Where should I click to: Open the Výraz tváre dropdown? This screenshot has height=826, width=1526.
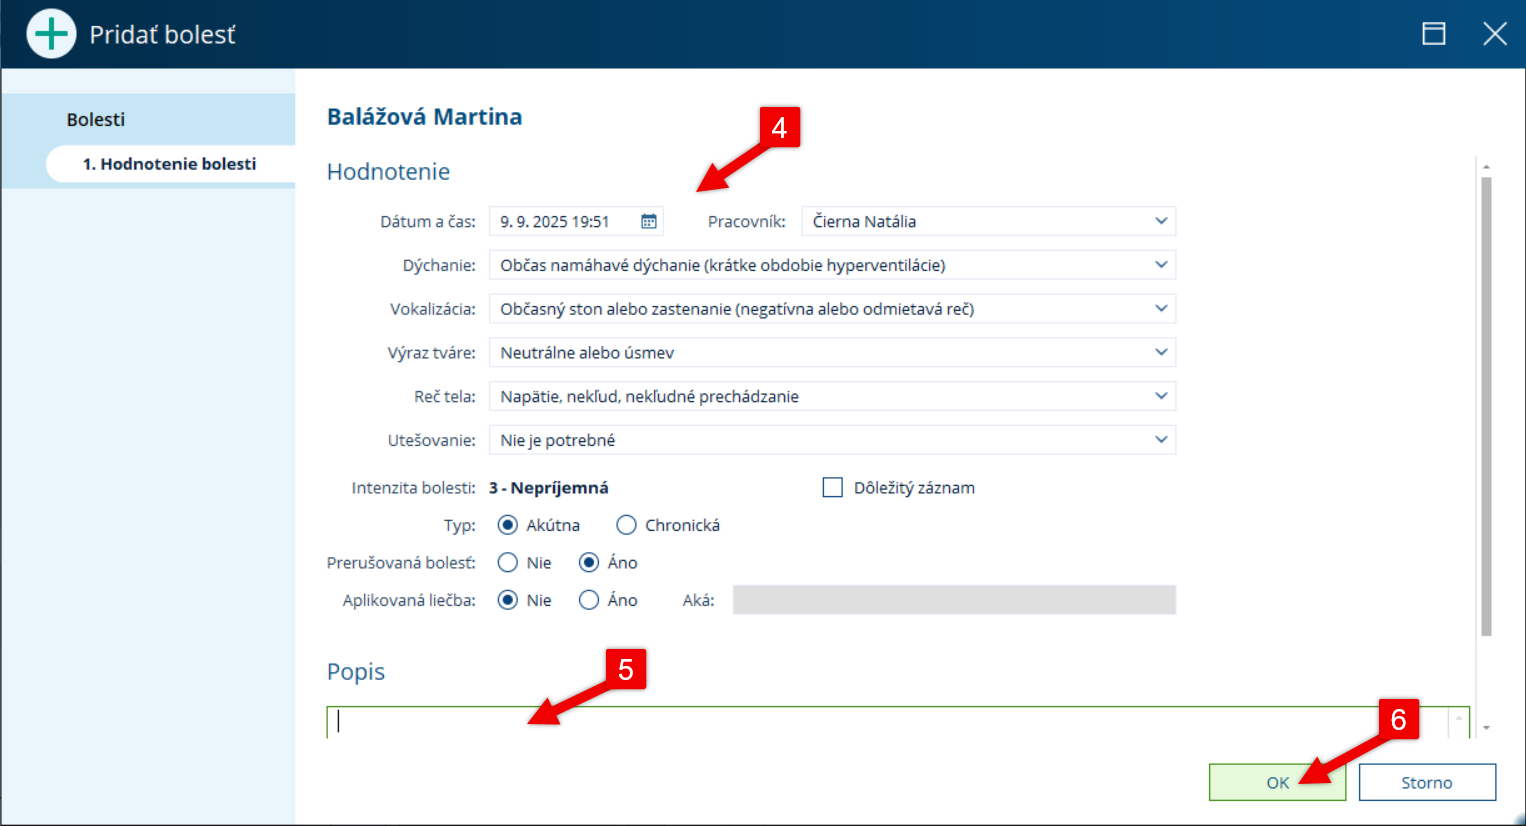tap(832, 352)
